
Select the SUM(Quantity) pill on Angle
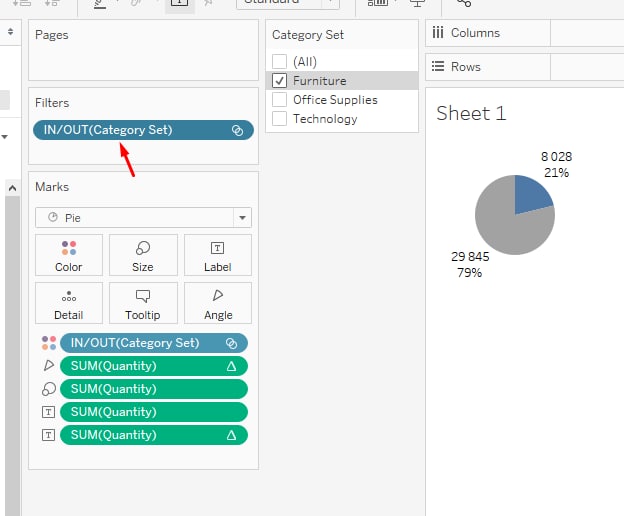(x=154, y=366)
